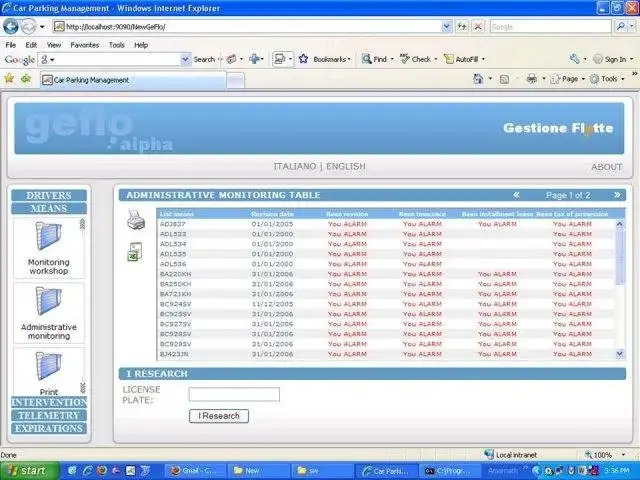Screen dimensions: 640x480
Task: Click the Favorites Center star icon
Action: point(9,78)
